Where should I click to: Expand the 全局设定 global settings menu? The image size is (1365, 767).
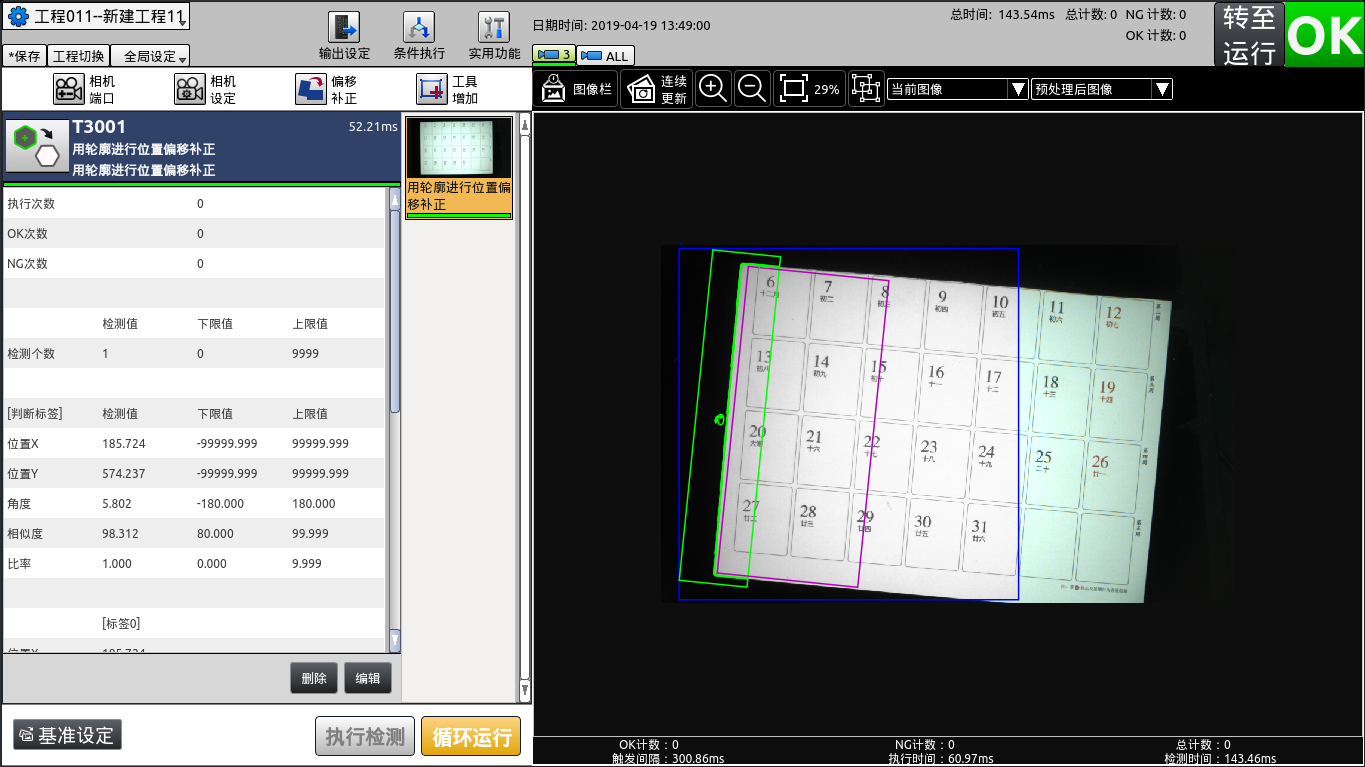click(150, 57)
